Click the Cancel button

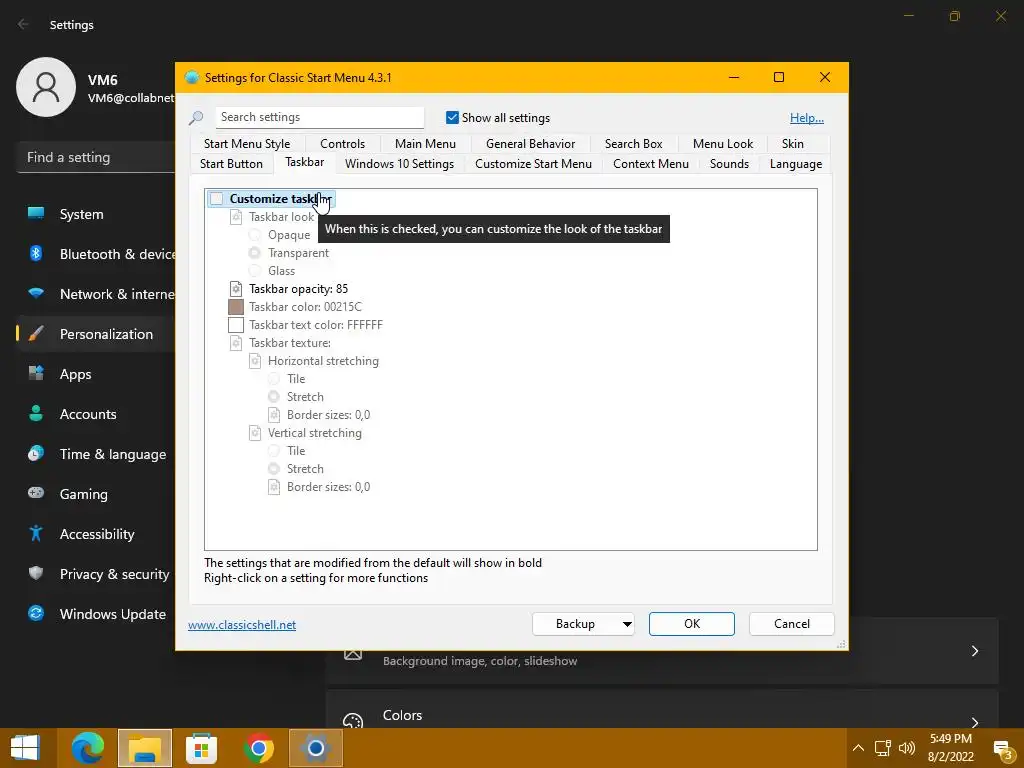(x=792, y=624)
